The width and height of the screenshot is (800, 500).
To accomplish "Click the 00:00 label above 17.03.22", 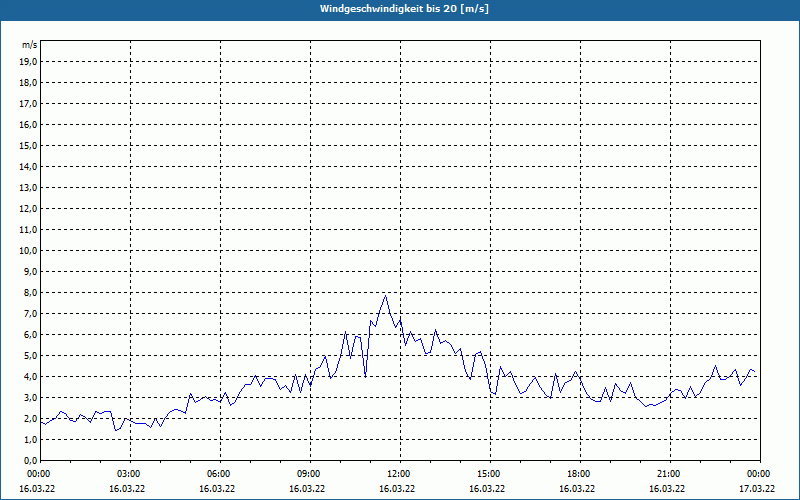I will tap(760, 474).
